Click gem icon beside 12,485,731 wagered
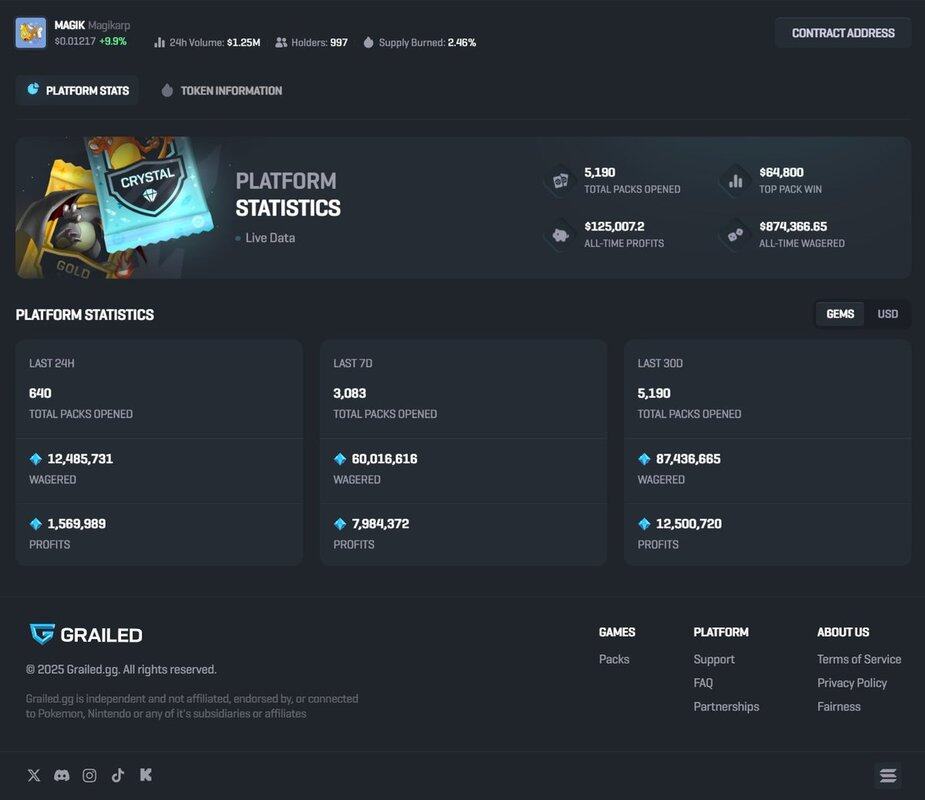The image size is (925, 800). click(35, 459)
